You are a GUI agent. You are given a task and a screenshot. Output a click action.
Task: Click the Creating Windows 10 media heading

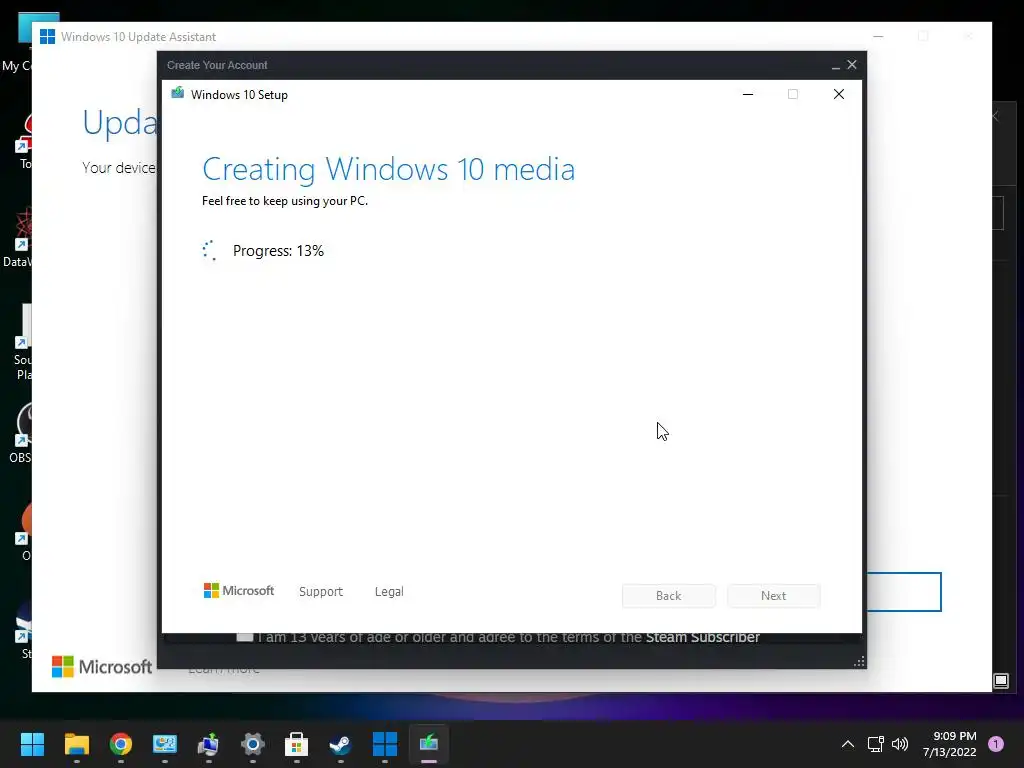pyautogui.click(x=389, y=169)
